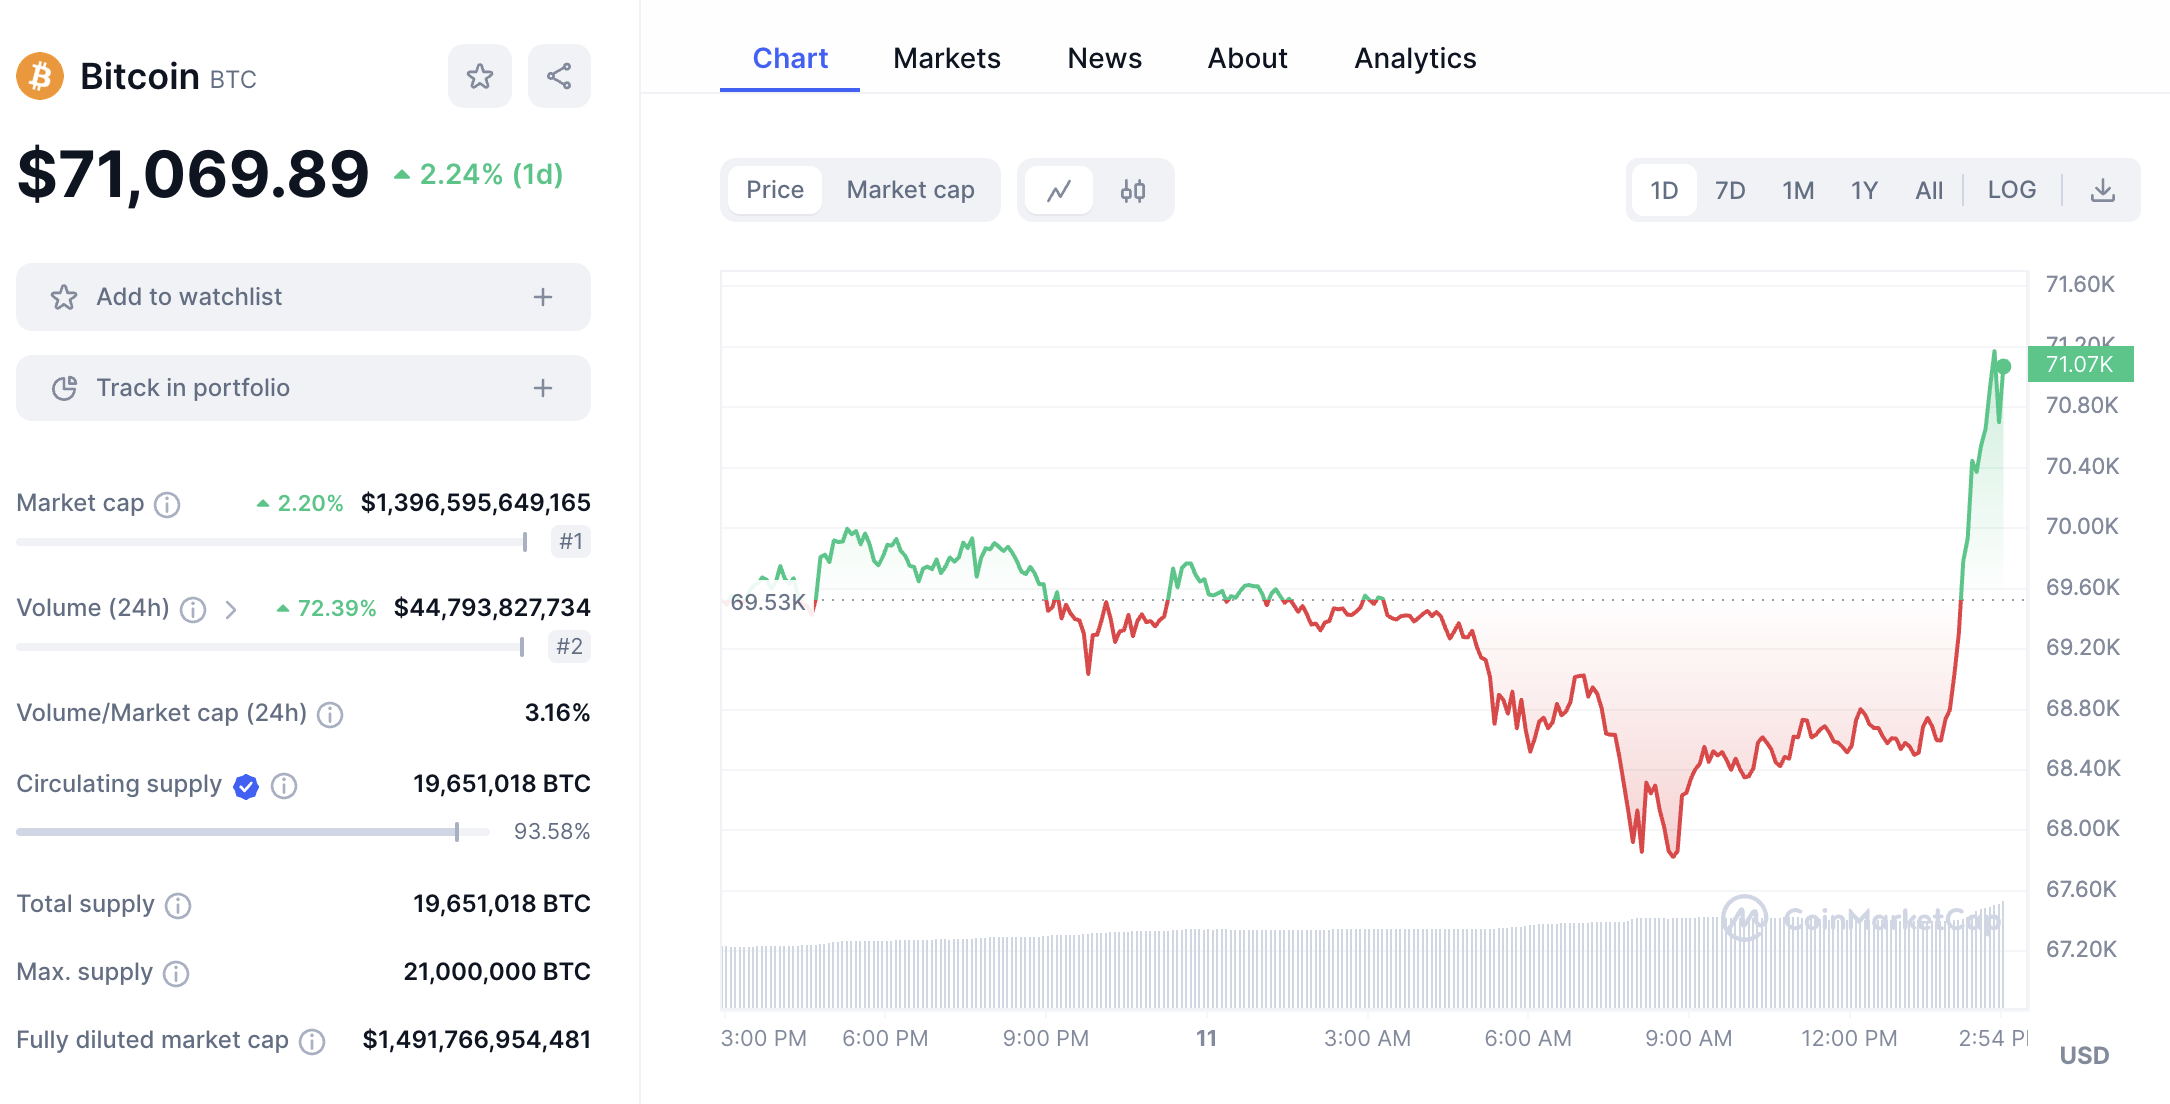The image size is (2170, 1104).
Task: Download chart data using download icon
Action: (x=2103, y=190)
